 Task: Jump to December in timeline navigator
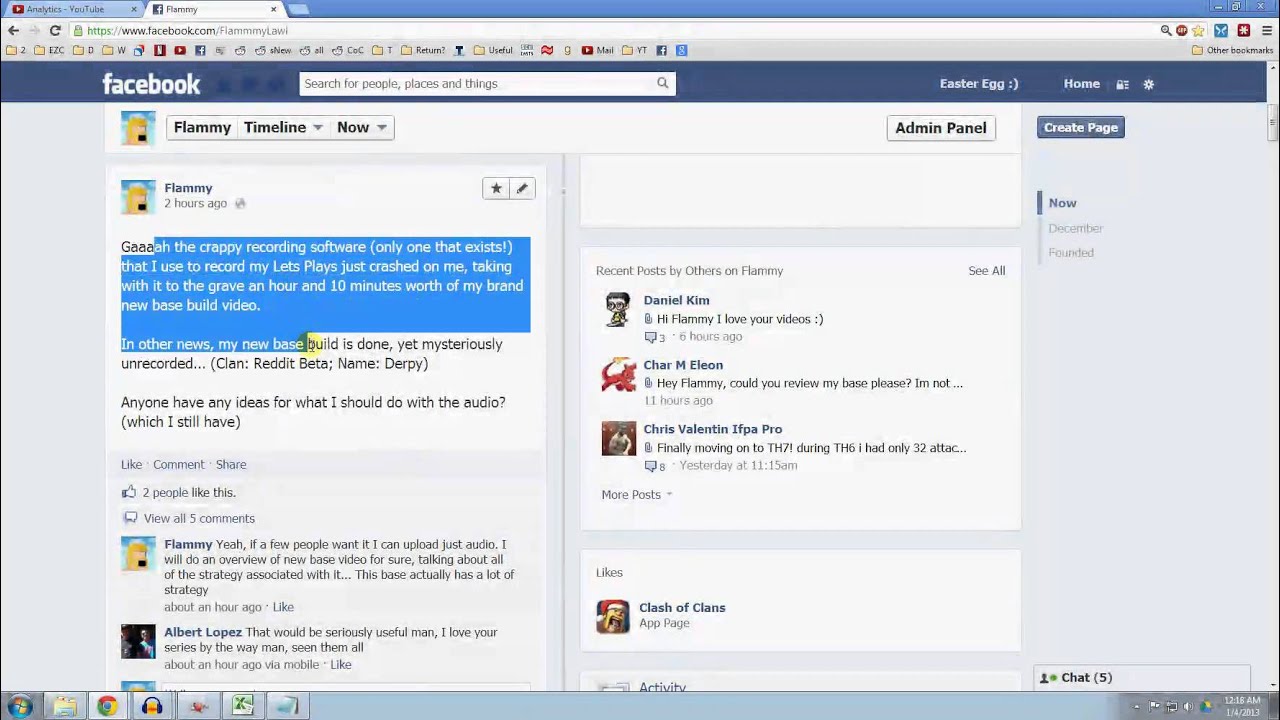coord(1075,228)
